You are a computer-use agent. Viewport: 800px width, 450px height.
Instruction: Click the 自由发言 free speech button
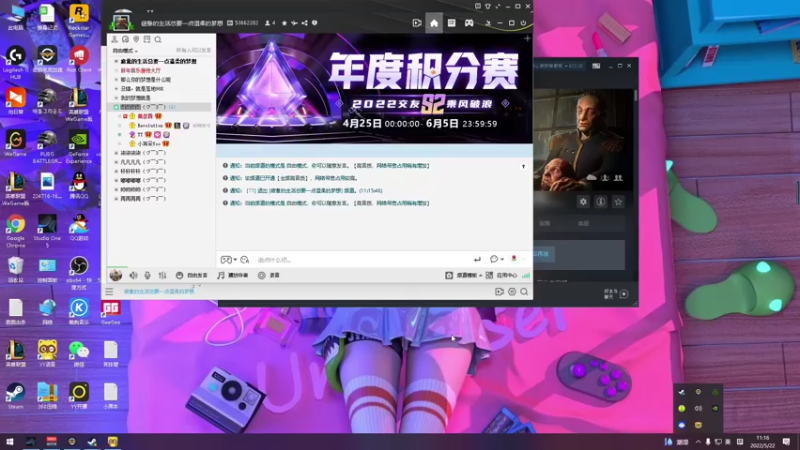(192, 276)
